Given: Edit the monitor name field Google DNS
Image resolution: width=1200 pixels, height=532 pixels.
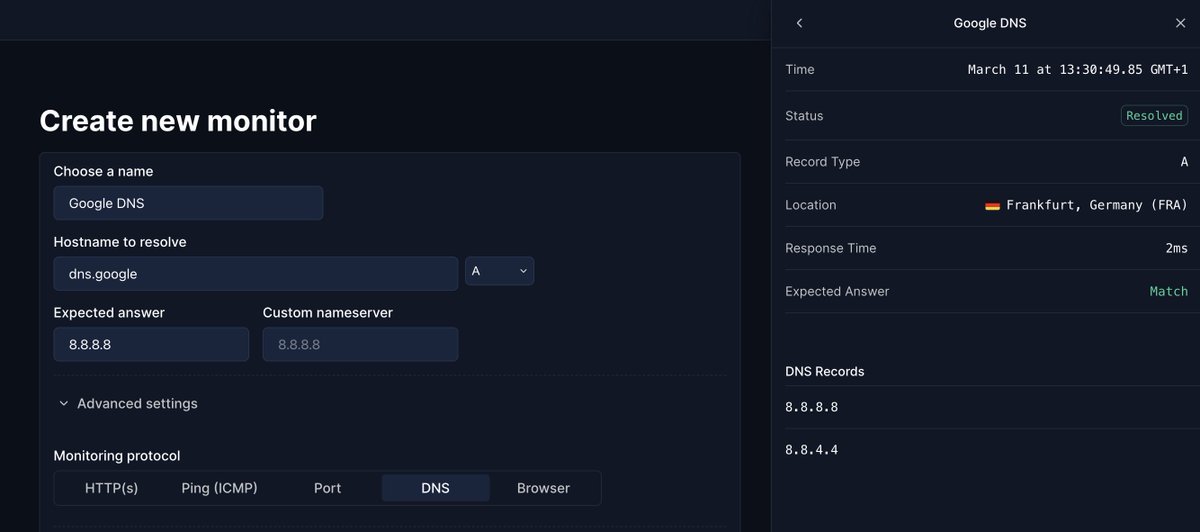Looking at the screenshot, I should point(188,203).
